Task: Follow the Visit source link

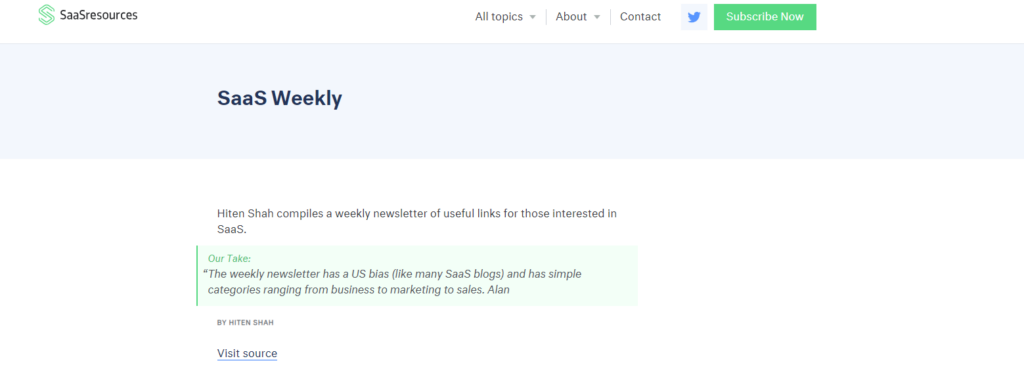Action: click(247, 353)
